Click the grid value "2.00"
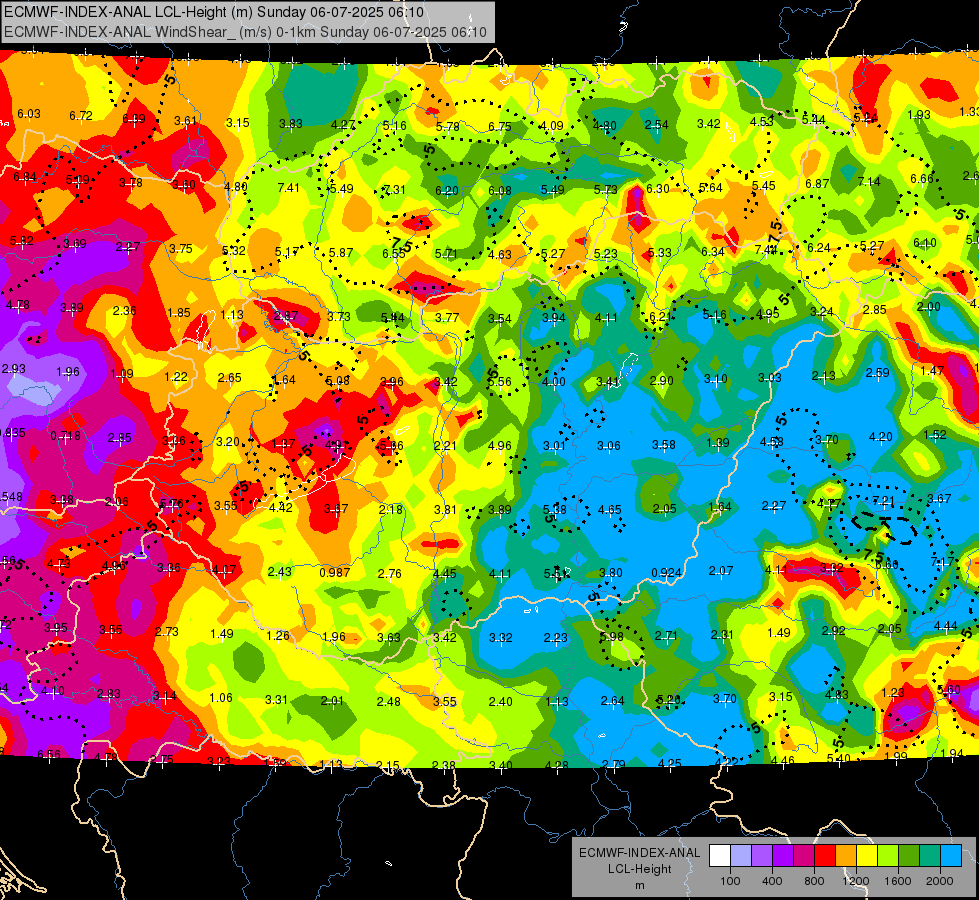The width and height of the screenshot is (979, 900). (928, 307)
